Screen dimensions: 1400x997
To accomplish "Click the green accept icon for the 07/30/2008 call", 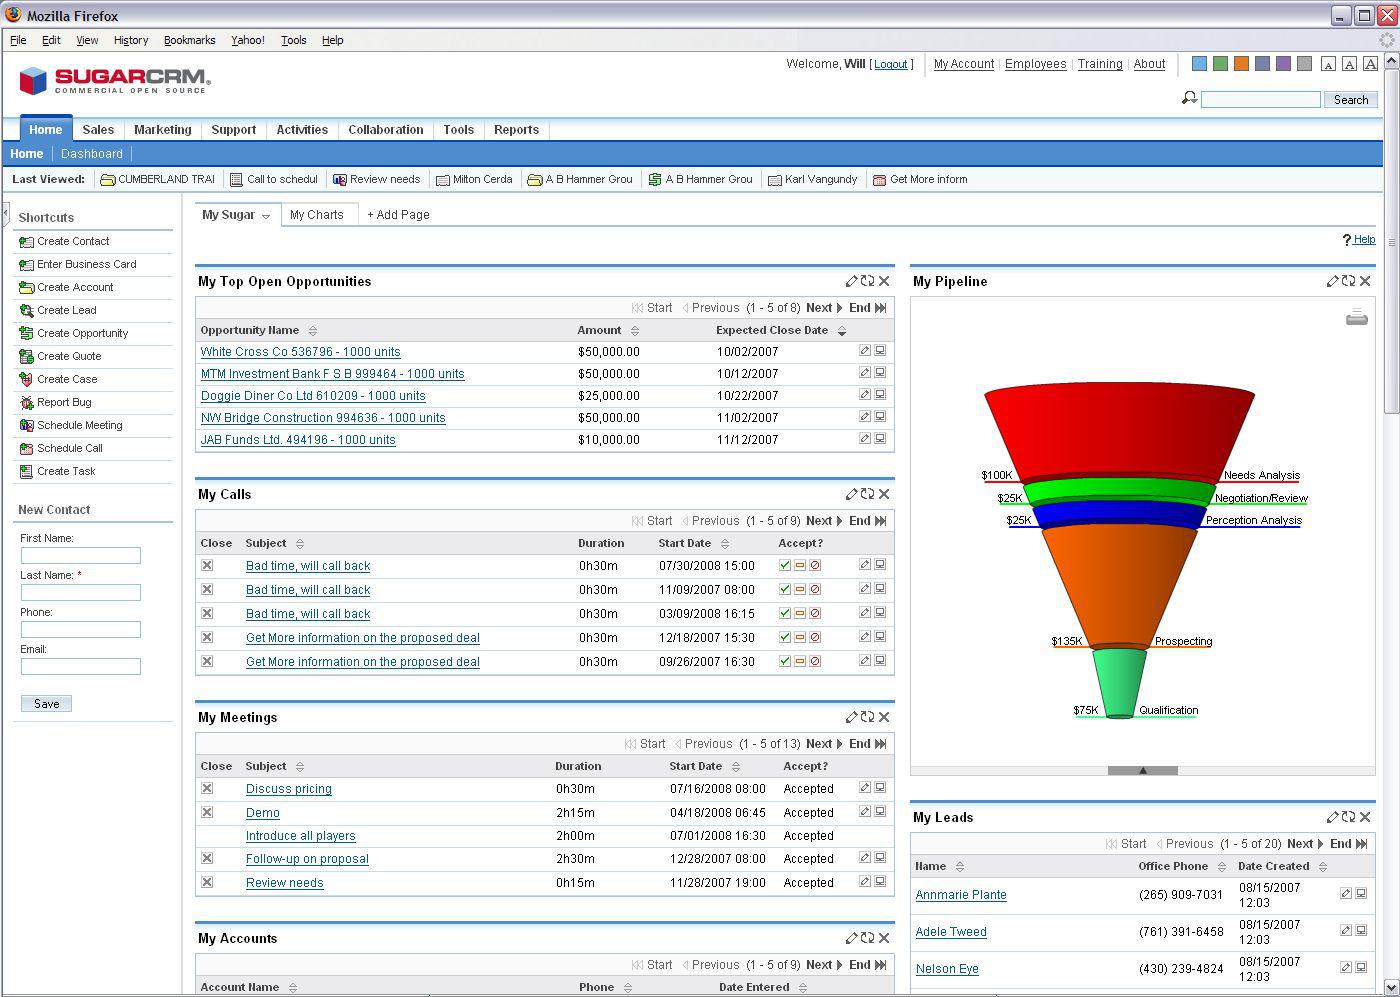I will (x=785, y=566).
